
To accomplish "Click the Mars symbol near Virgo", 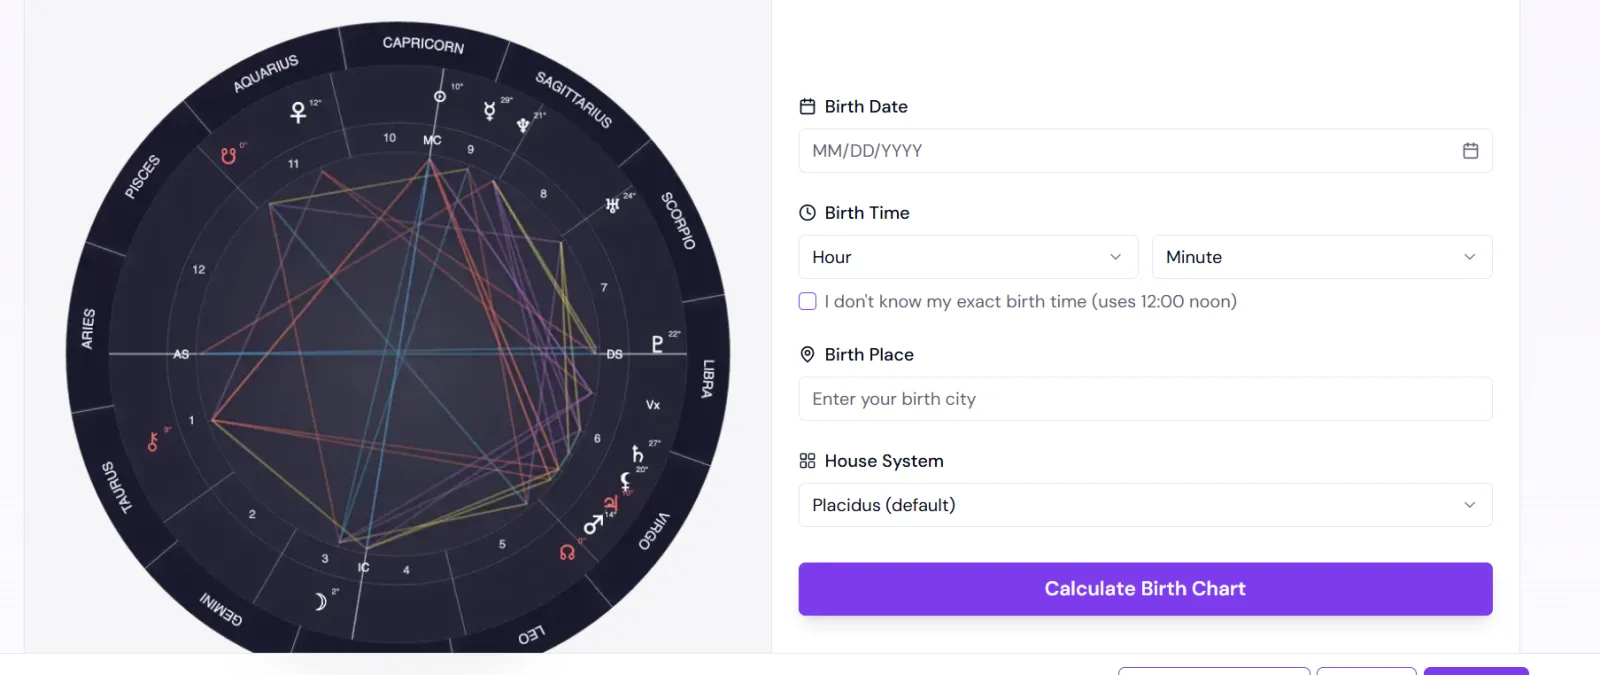I will [x=593, y=524].
